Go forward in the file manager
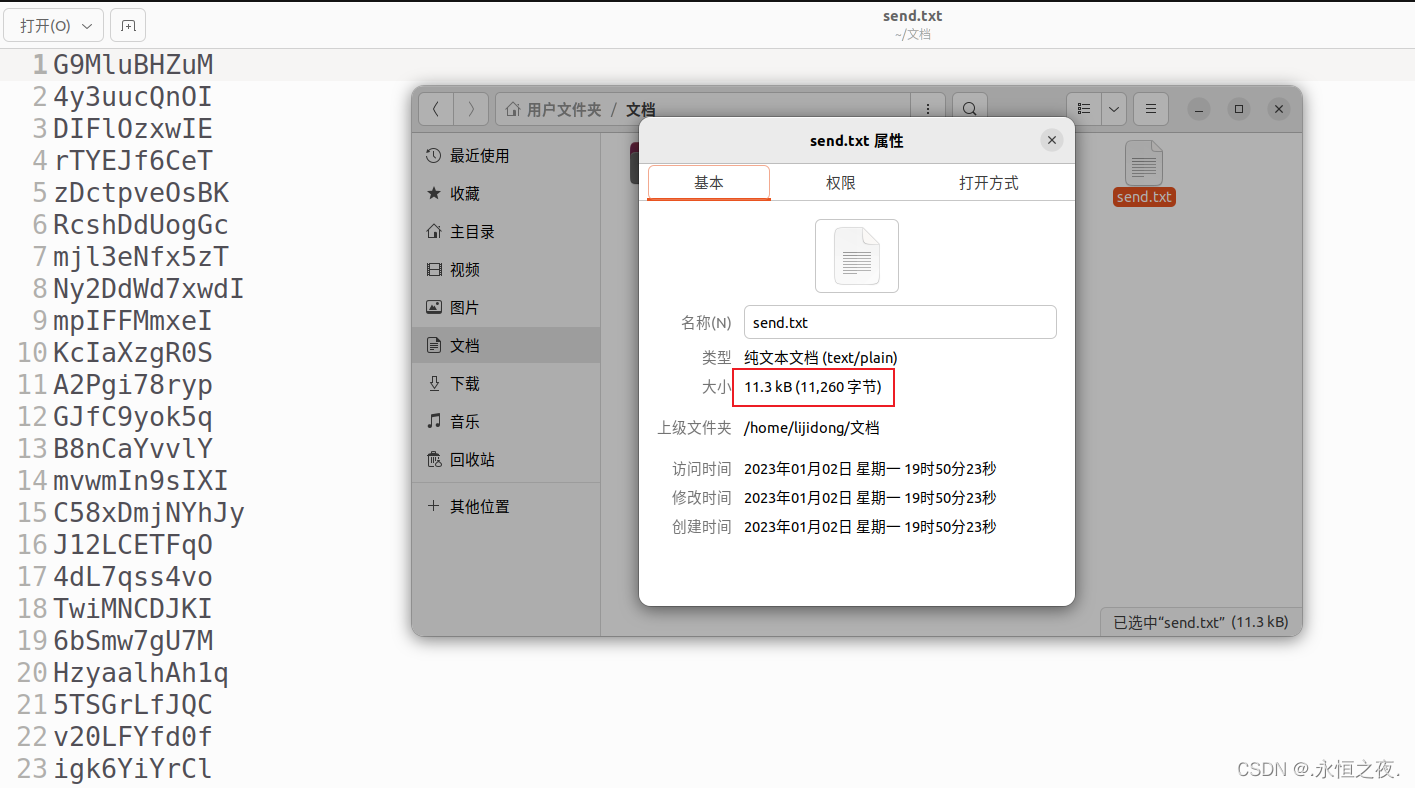This screenshot has height=788, width=1415. coord(472,109)
